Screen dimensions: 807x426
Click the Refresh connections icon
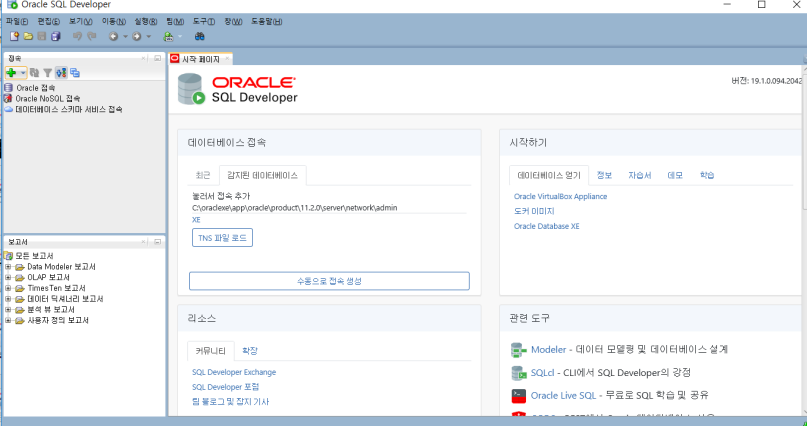pyautogui.click(x=34, y=73)
